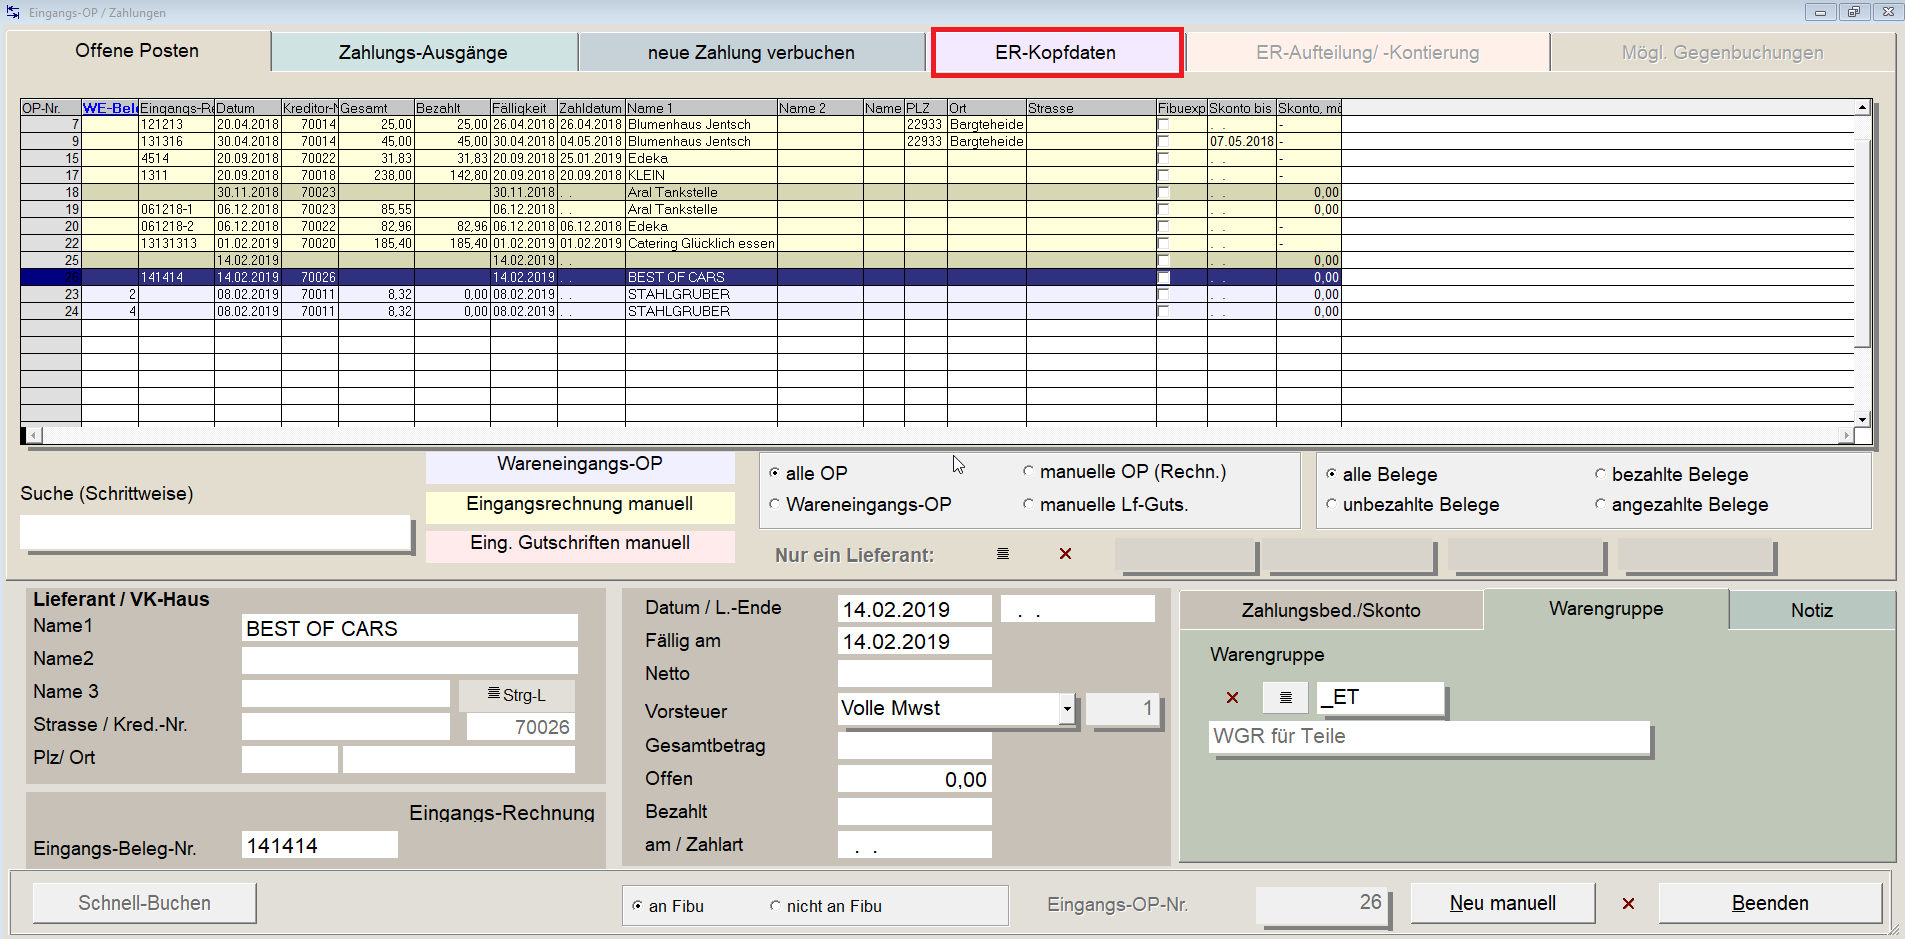Click the Name2 input field
1905x939 pixels.
(x=410, y=661)
